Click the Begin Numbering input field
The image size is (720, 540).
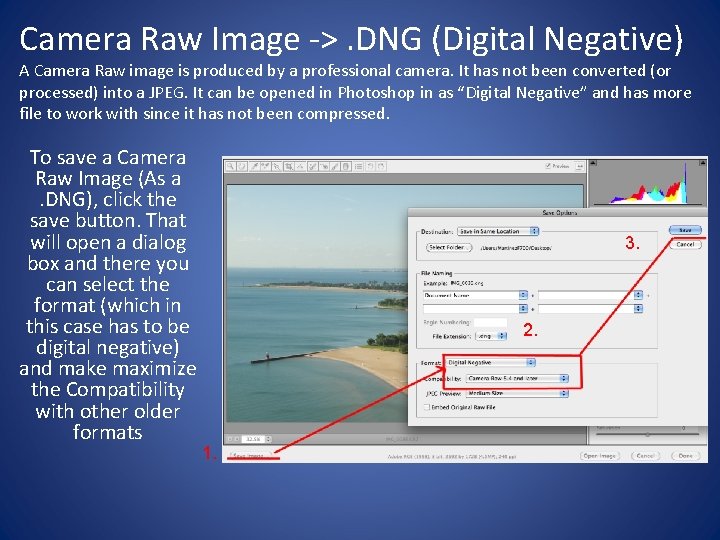click(490, 322)
